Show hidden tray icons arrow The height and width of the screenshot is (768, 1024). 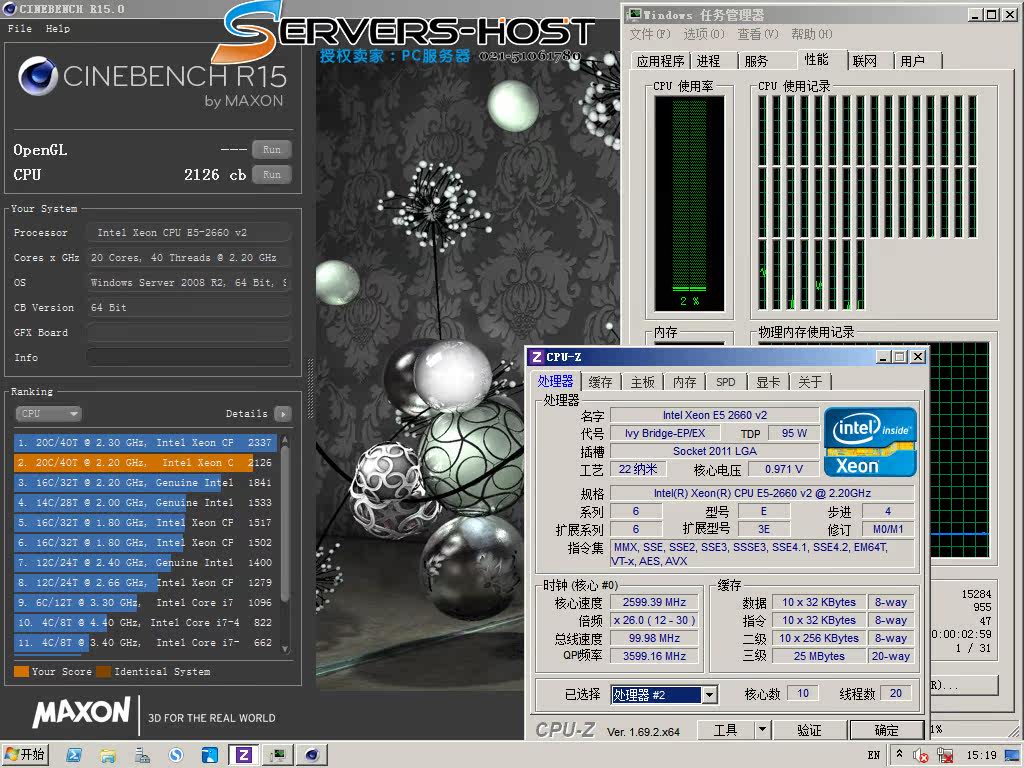(899, 754)
